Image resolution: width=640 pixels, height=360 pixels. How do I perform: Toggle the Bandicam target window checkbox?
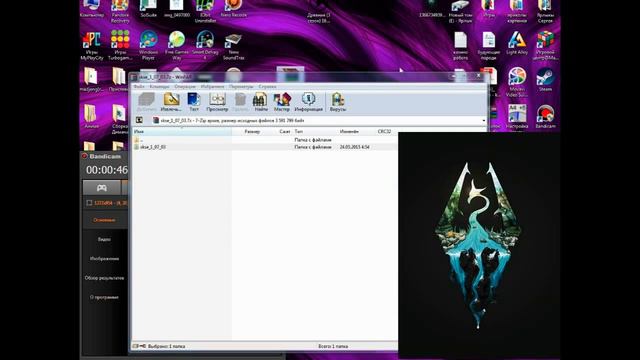[89, 203]
